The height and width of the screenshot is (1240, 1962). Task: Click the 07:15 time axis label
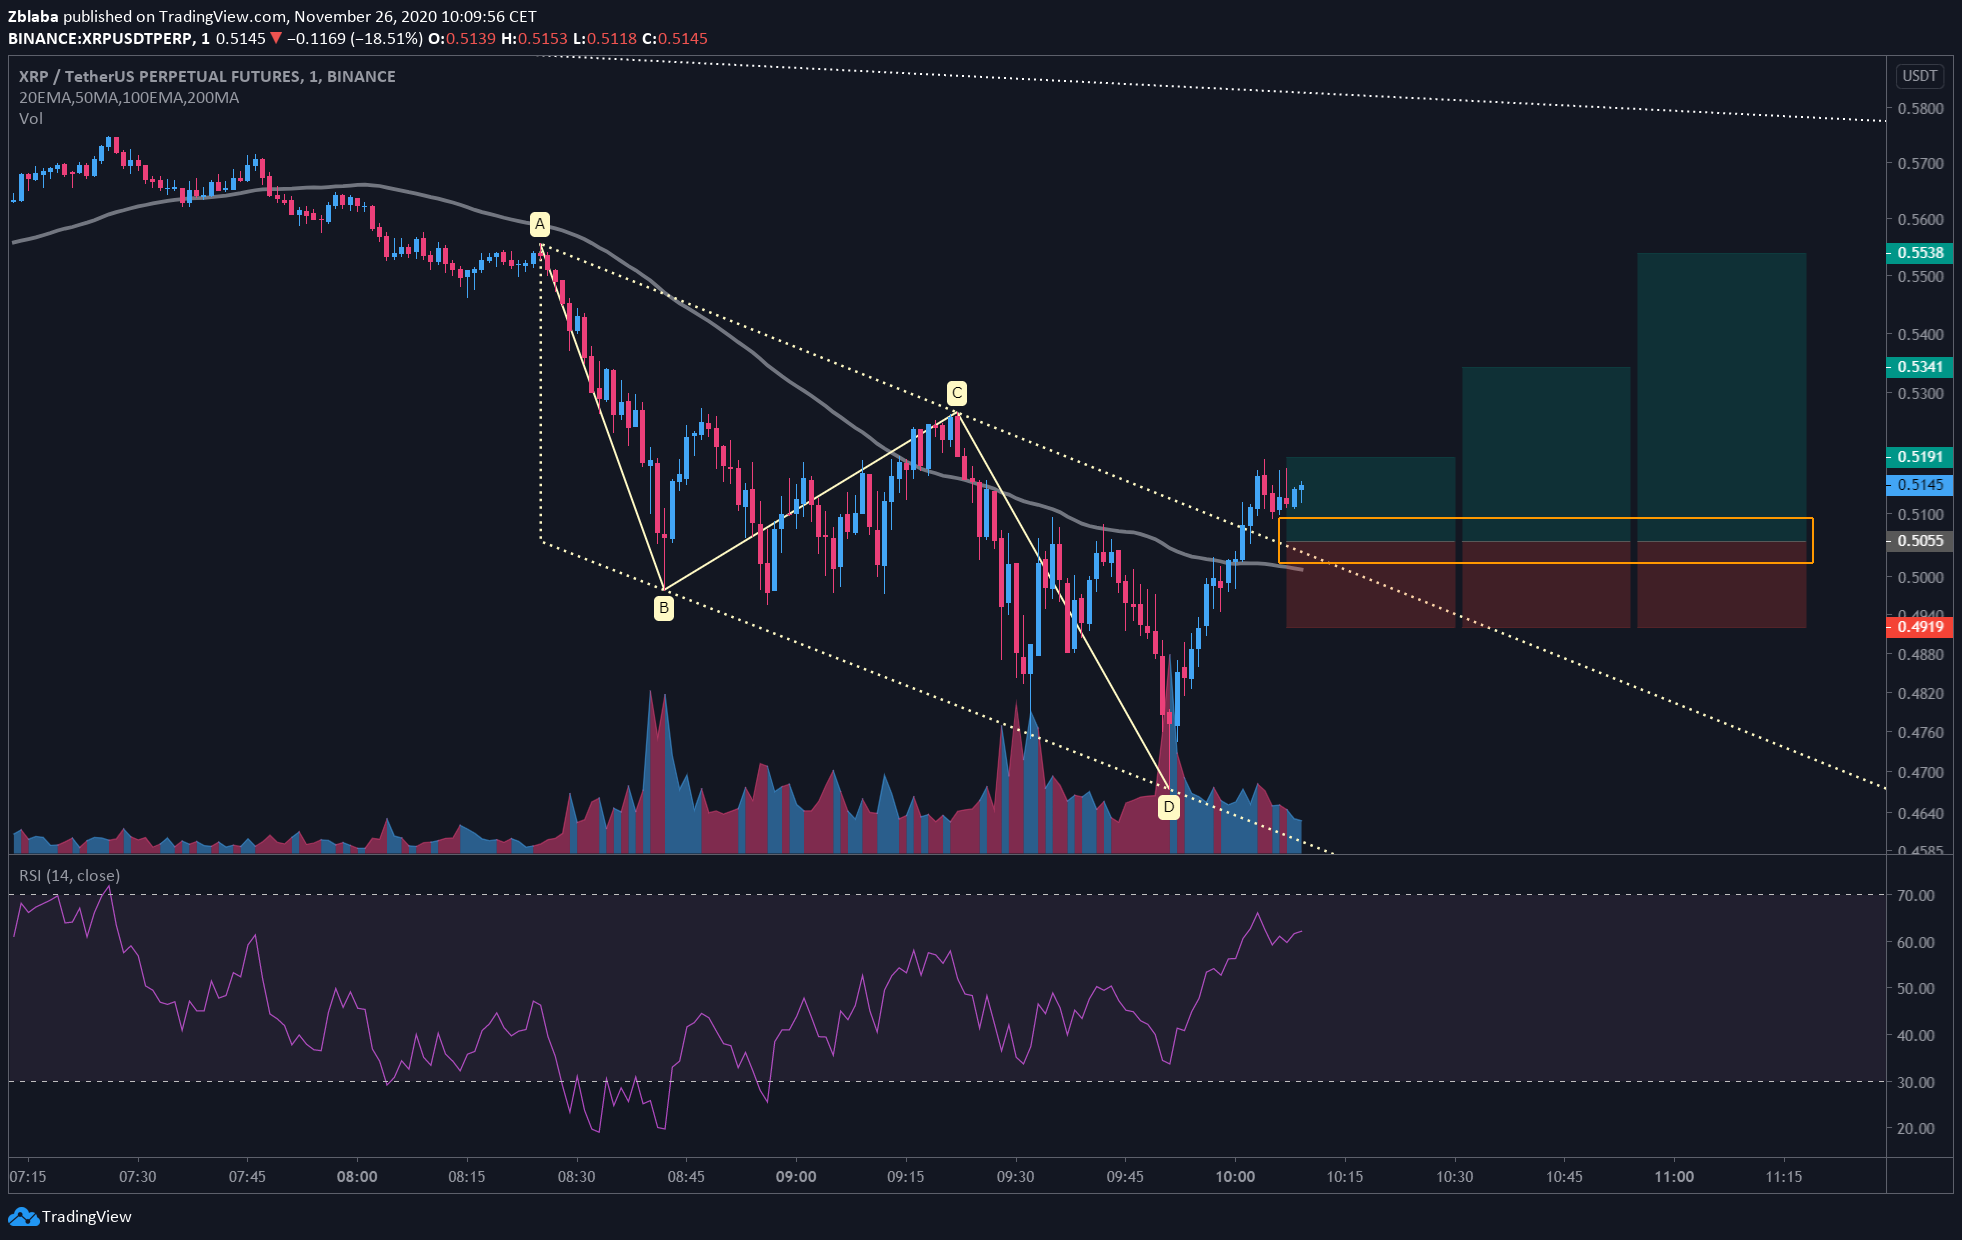tap(28, 1177)
